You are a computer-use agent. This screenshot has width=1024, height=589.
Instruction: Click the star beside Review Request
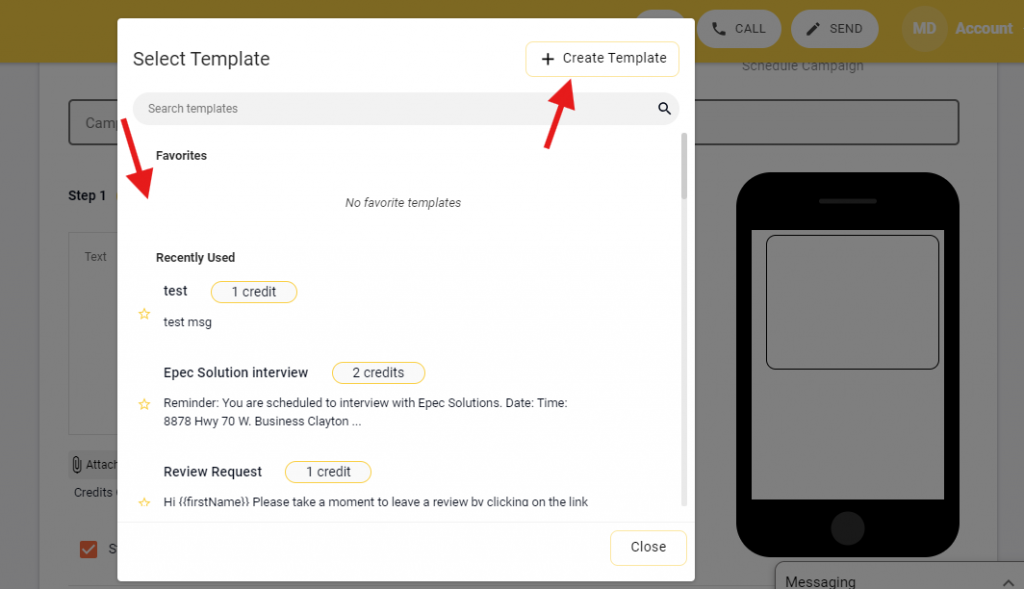pos(144,503)
